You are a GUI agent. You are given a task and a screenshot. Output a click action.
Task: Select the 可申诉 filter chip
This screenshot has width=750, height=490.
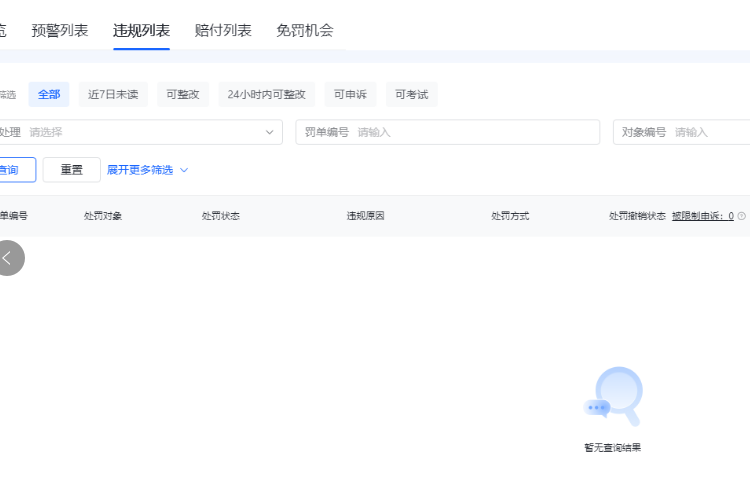(x=350, y=95)
